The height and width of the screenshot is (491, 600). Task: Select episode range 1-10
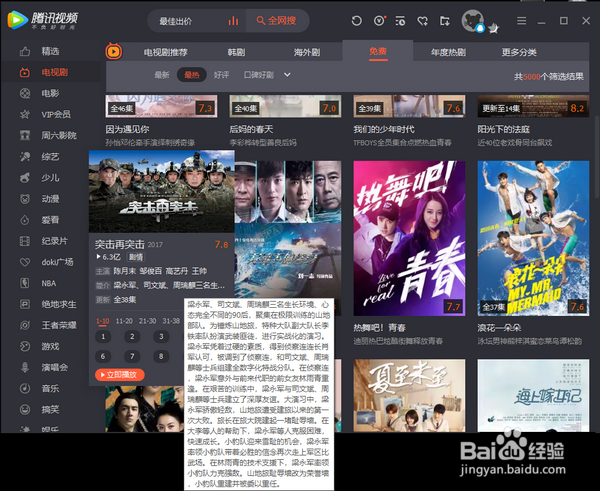(x=103, y=321)
